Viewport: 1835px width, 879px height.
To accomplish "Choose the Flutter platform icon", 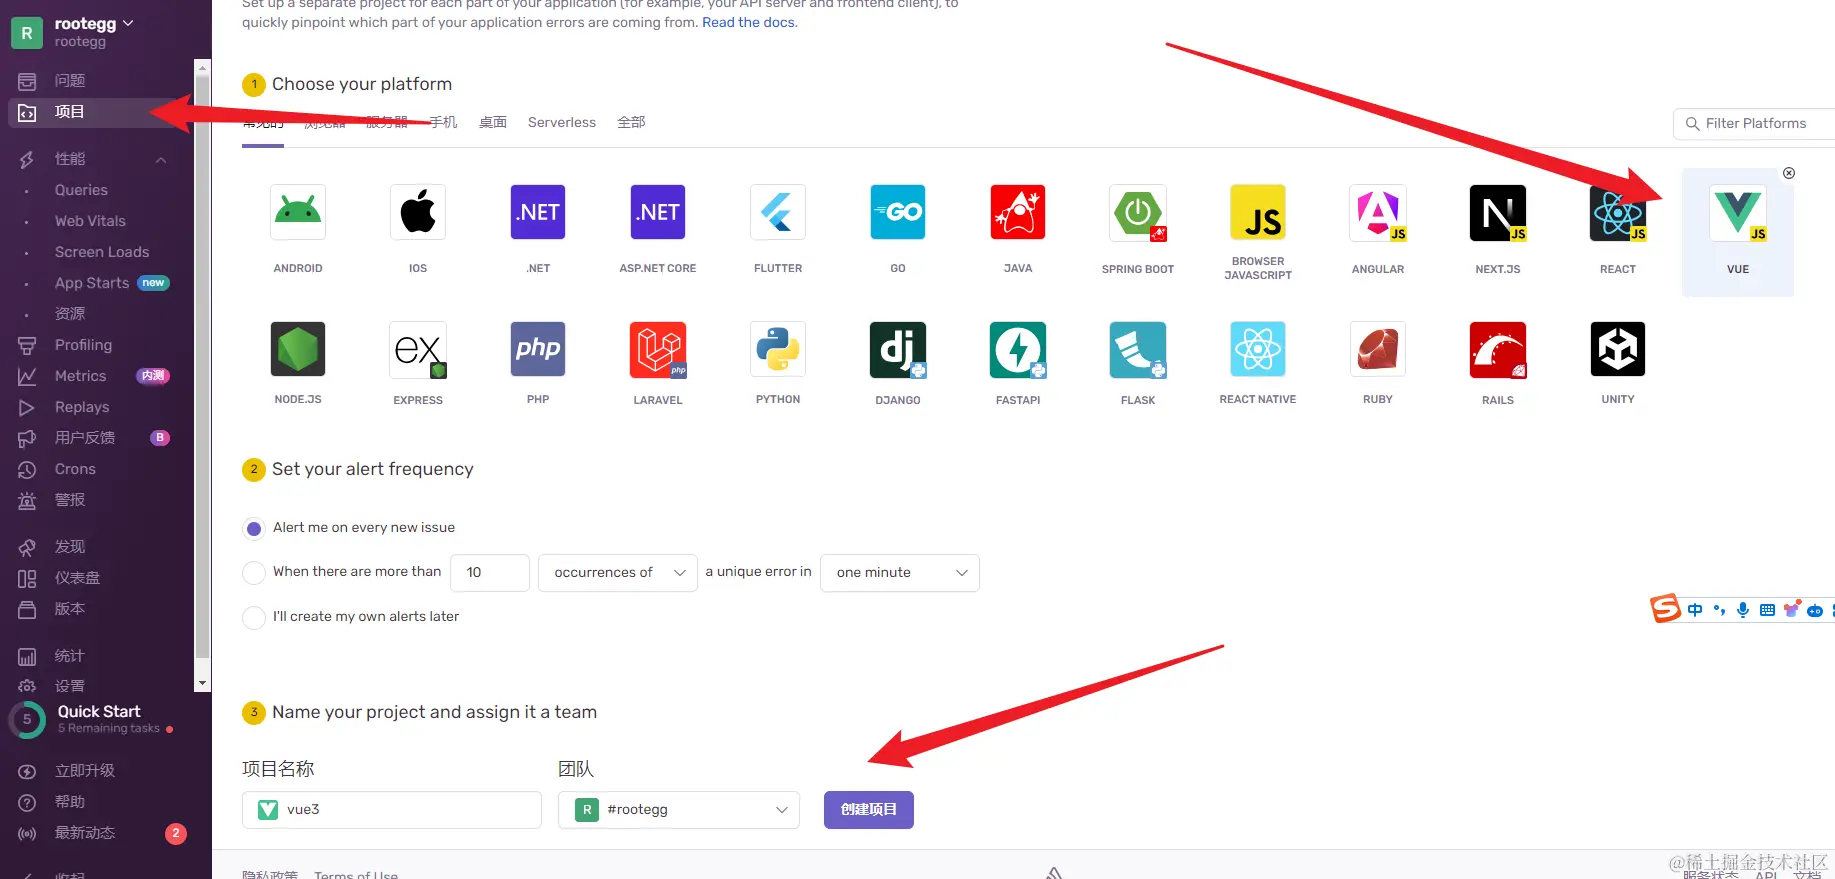I will [x=778, y=212].
